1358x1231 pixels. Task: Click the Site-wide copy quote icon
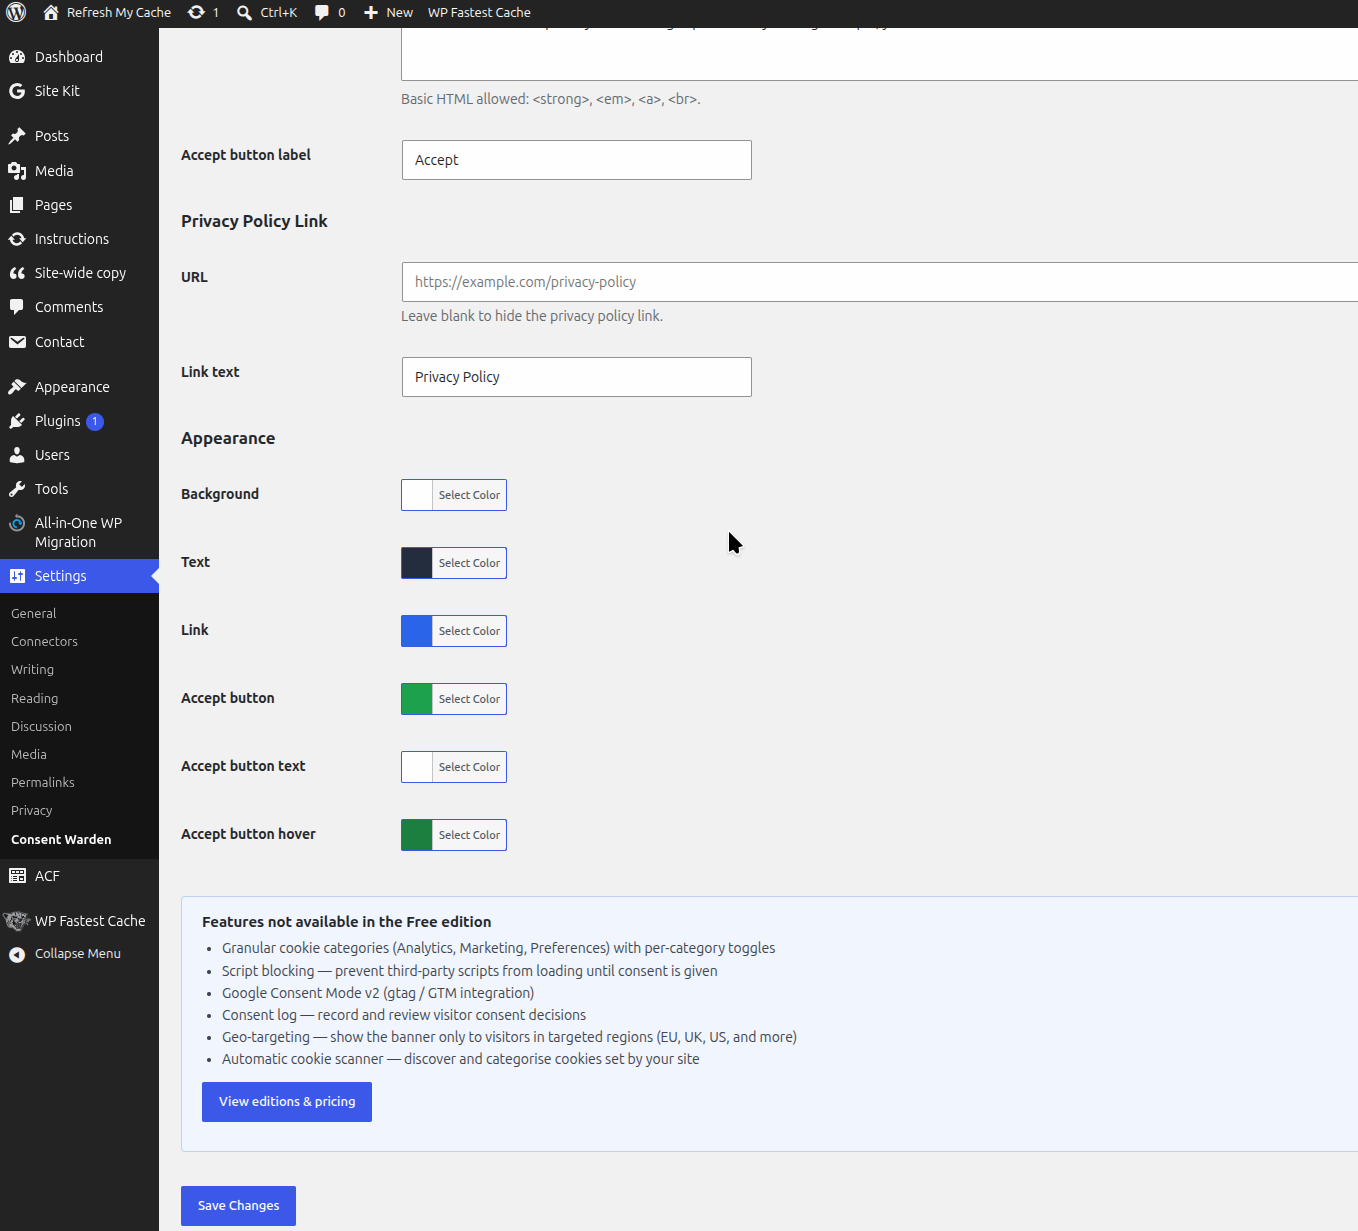(x=17, y=273)
